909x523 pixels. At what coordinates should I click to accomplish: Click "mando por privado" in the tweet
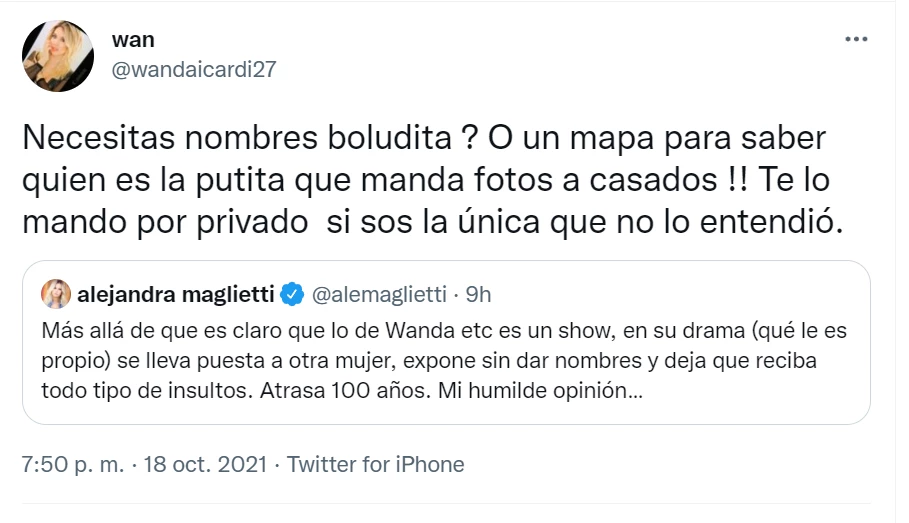(x=165, y=223)
